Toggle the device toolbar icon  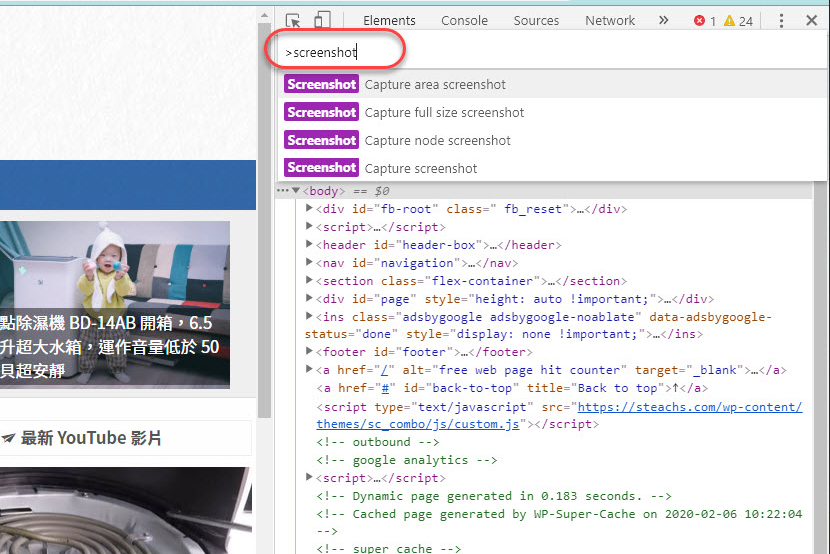(x=322, y=20)
